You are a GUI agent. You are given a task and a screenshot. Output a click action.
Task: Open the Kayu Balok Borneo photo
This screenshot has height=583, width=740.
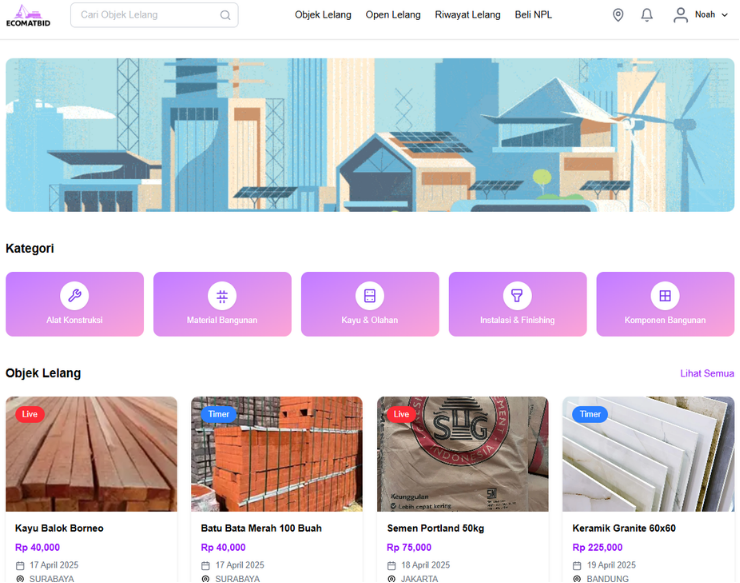(x=92, y=454)
